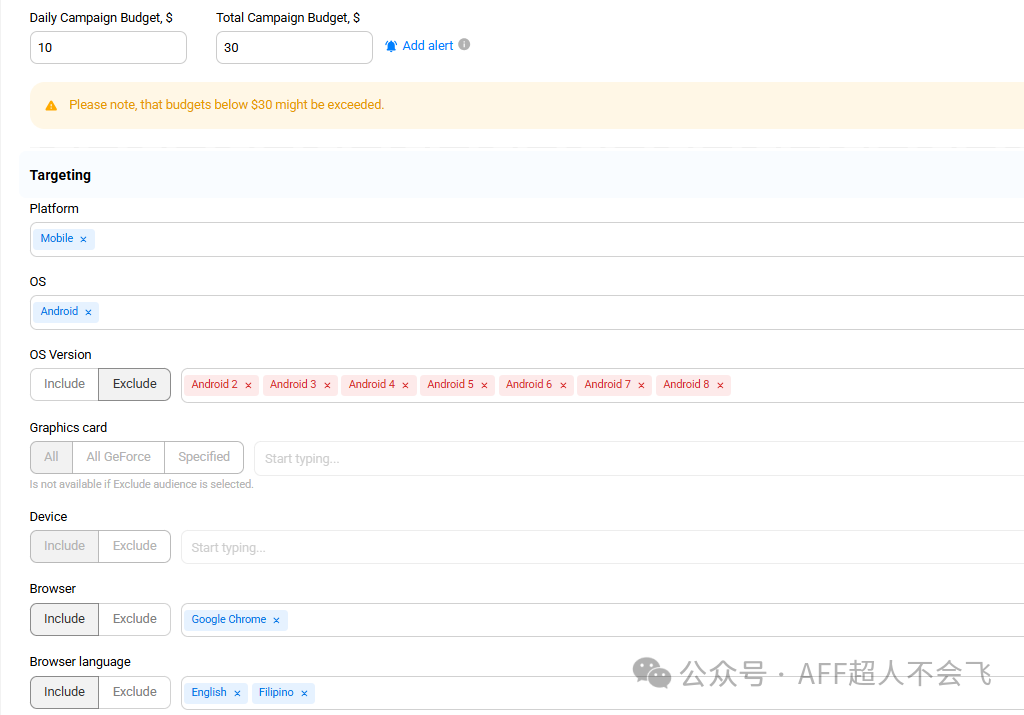The image size is (1024, 715).
Task: Remove the Android 8 version tag
Action: (x=720, y=386)
